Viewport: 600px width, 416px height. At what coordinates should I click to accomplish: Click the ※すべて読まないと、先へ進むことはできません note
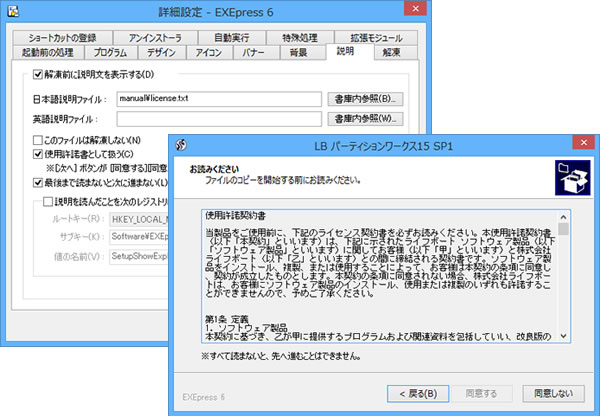pos(281,356)
